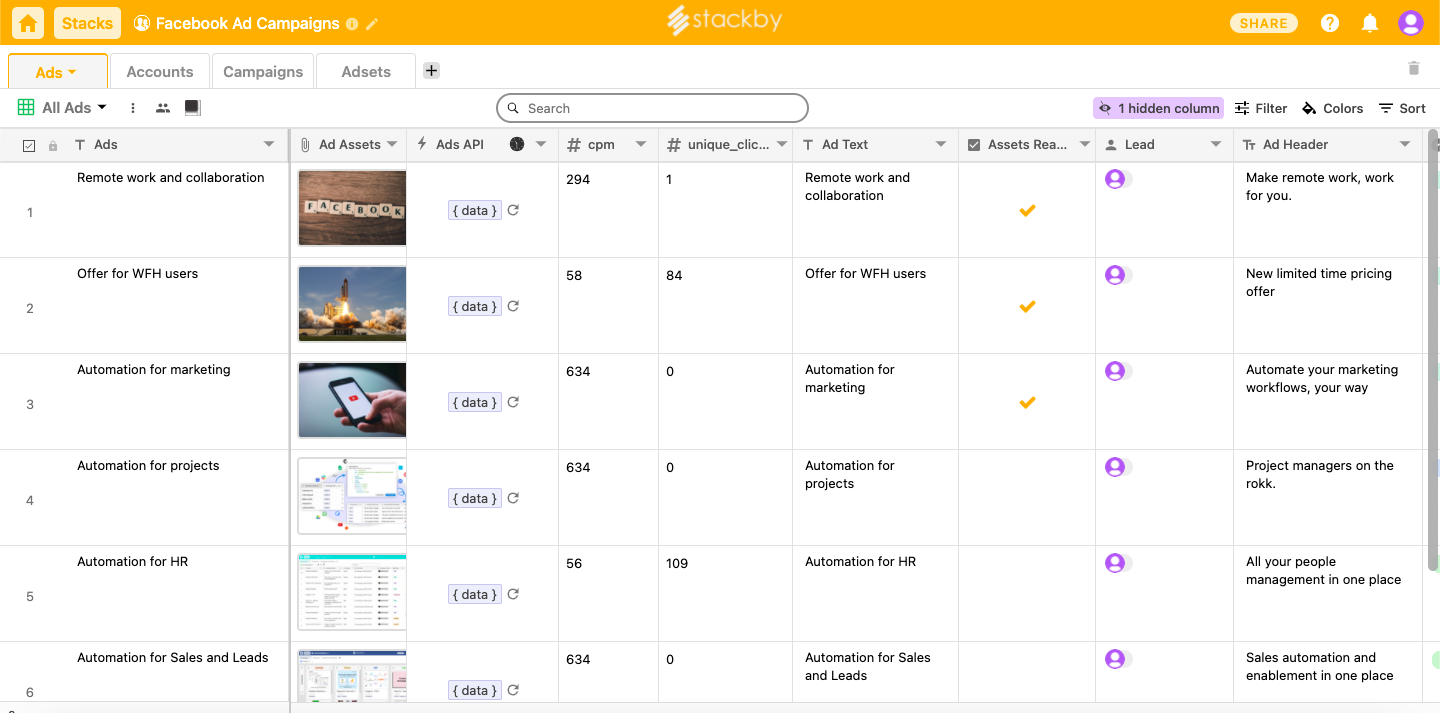Toggle the select-all rows checkbox
This screenshot has width=1440, height=713.
29,145
